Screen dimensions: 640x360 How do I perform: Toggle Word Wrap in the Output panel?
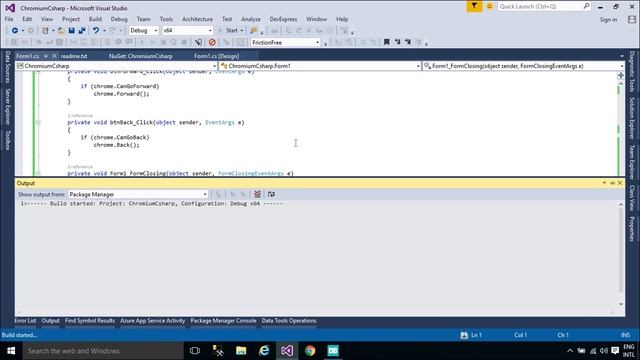(271, 194)
